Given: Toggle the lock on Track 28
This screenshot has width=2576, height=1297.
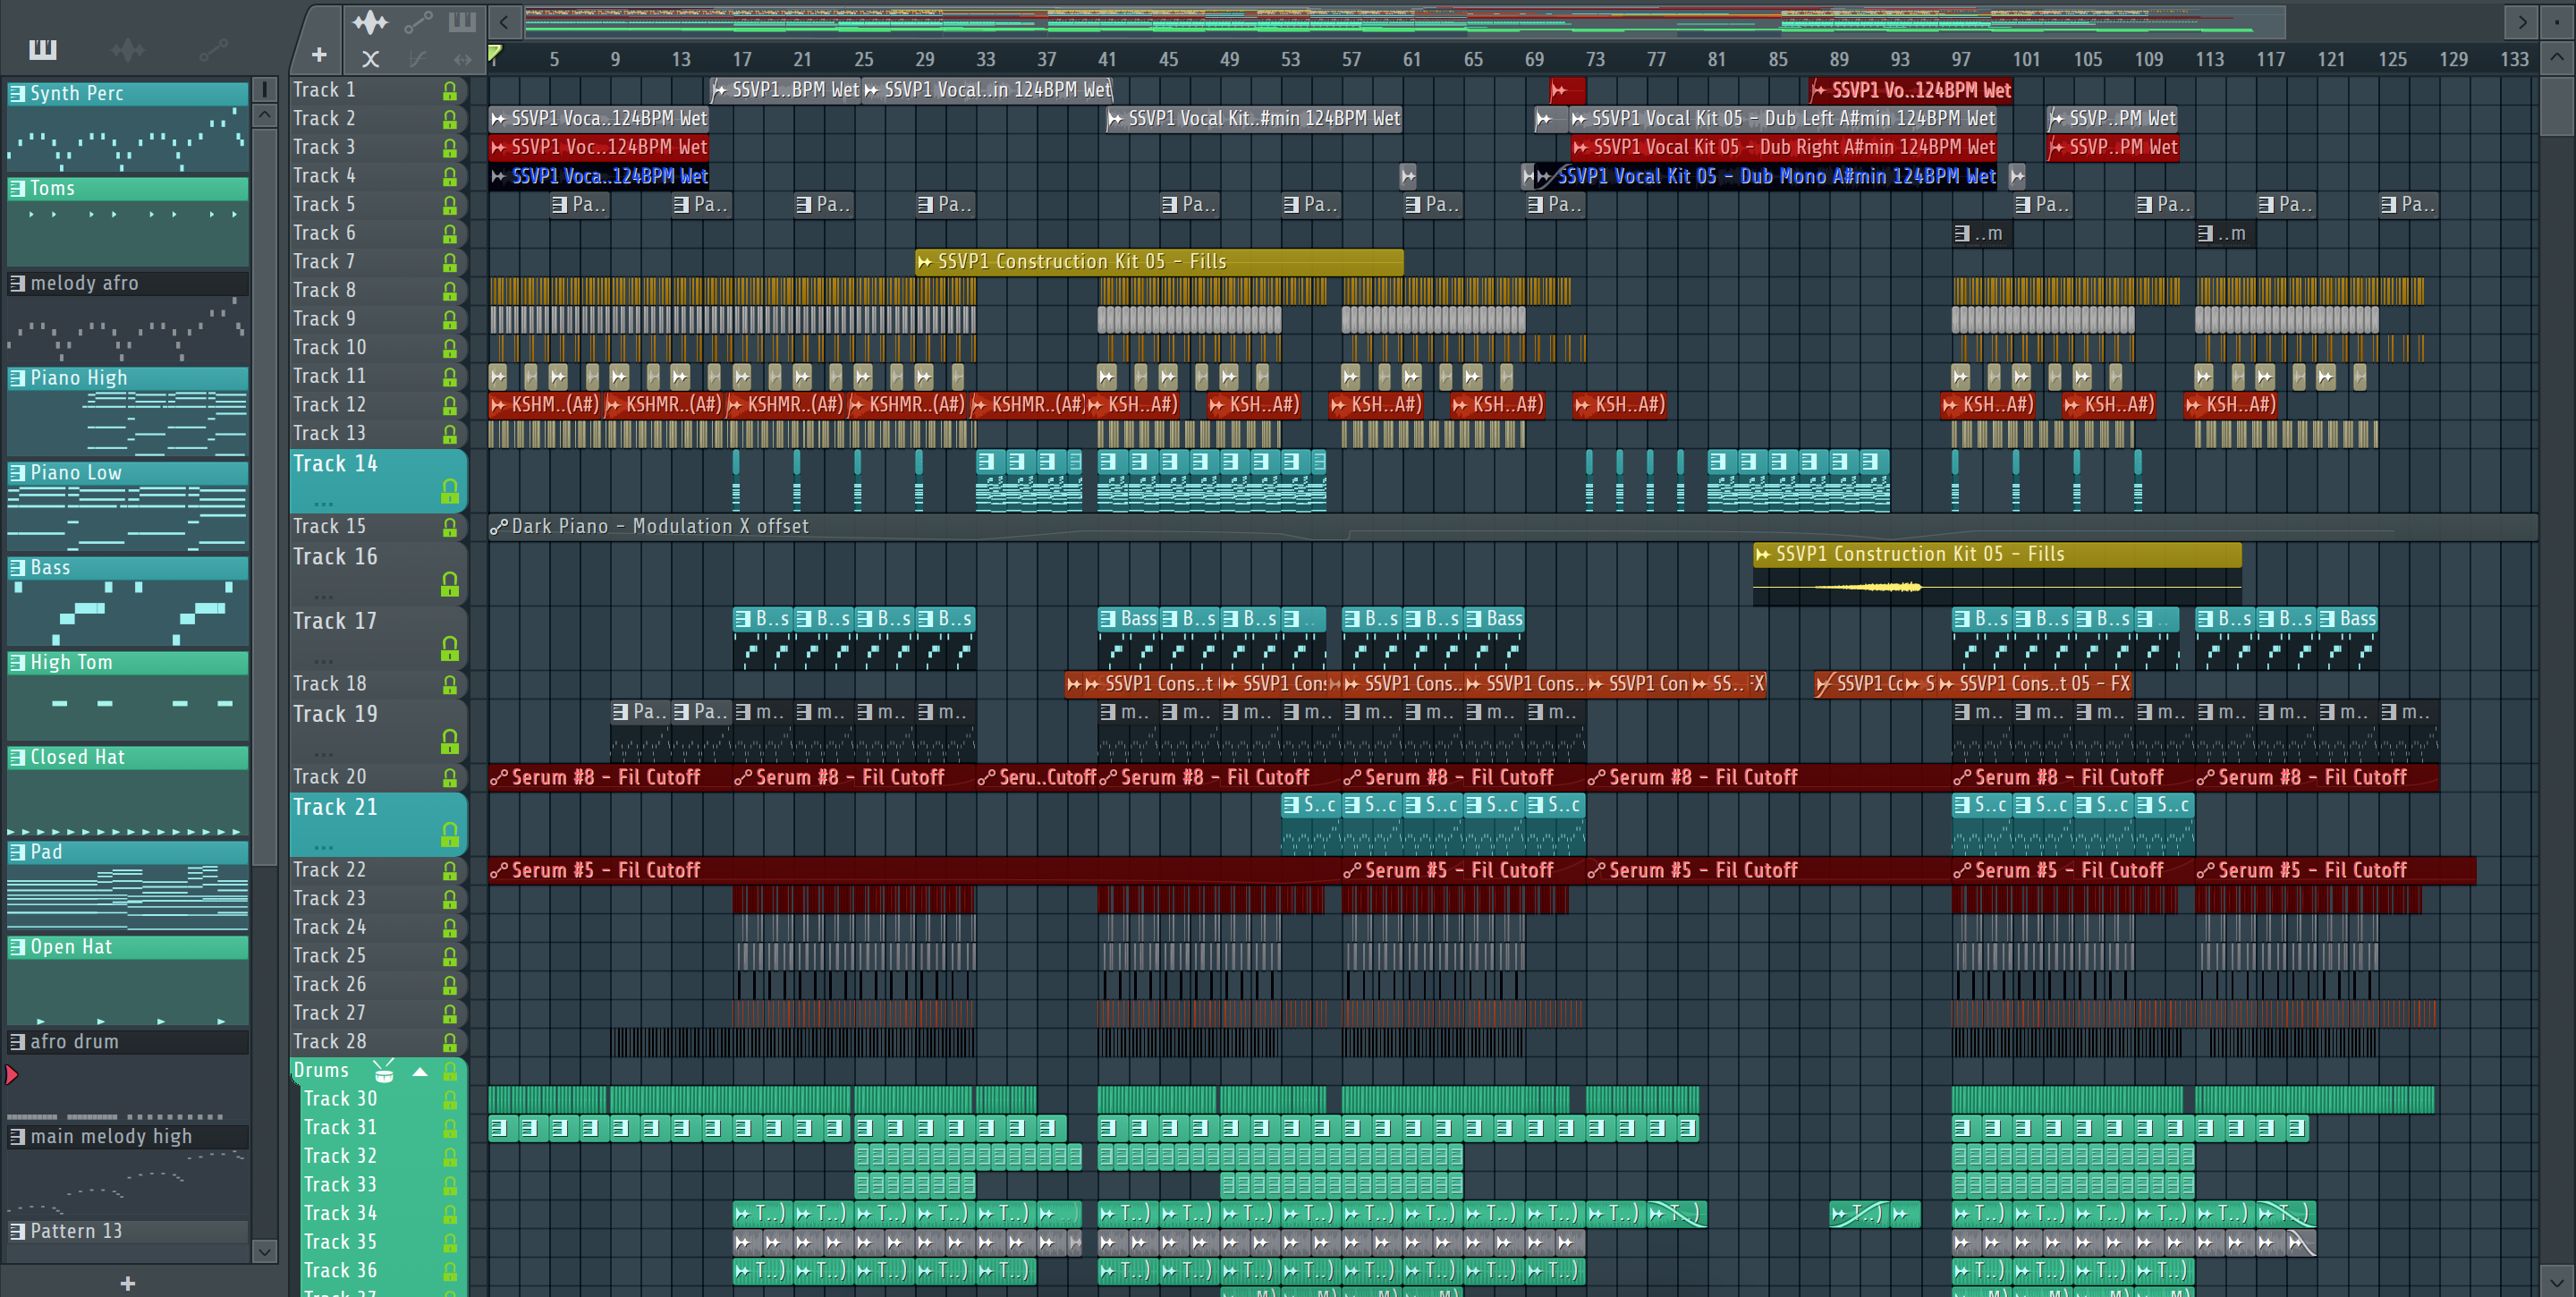Looking at the screenshot, I should click(450, 1042).
